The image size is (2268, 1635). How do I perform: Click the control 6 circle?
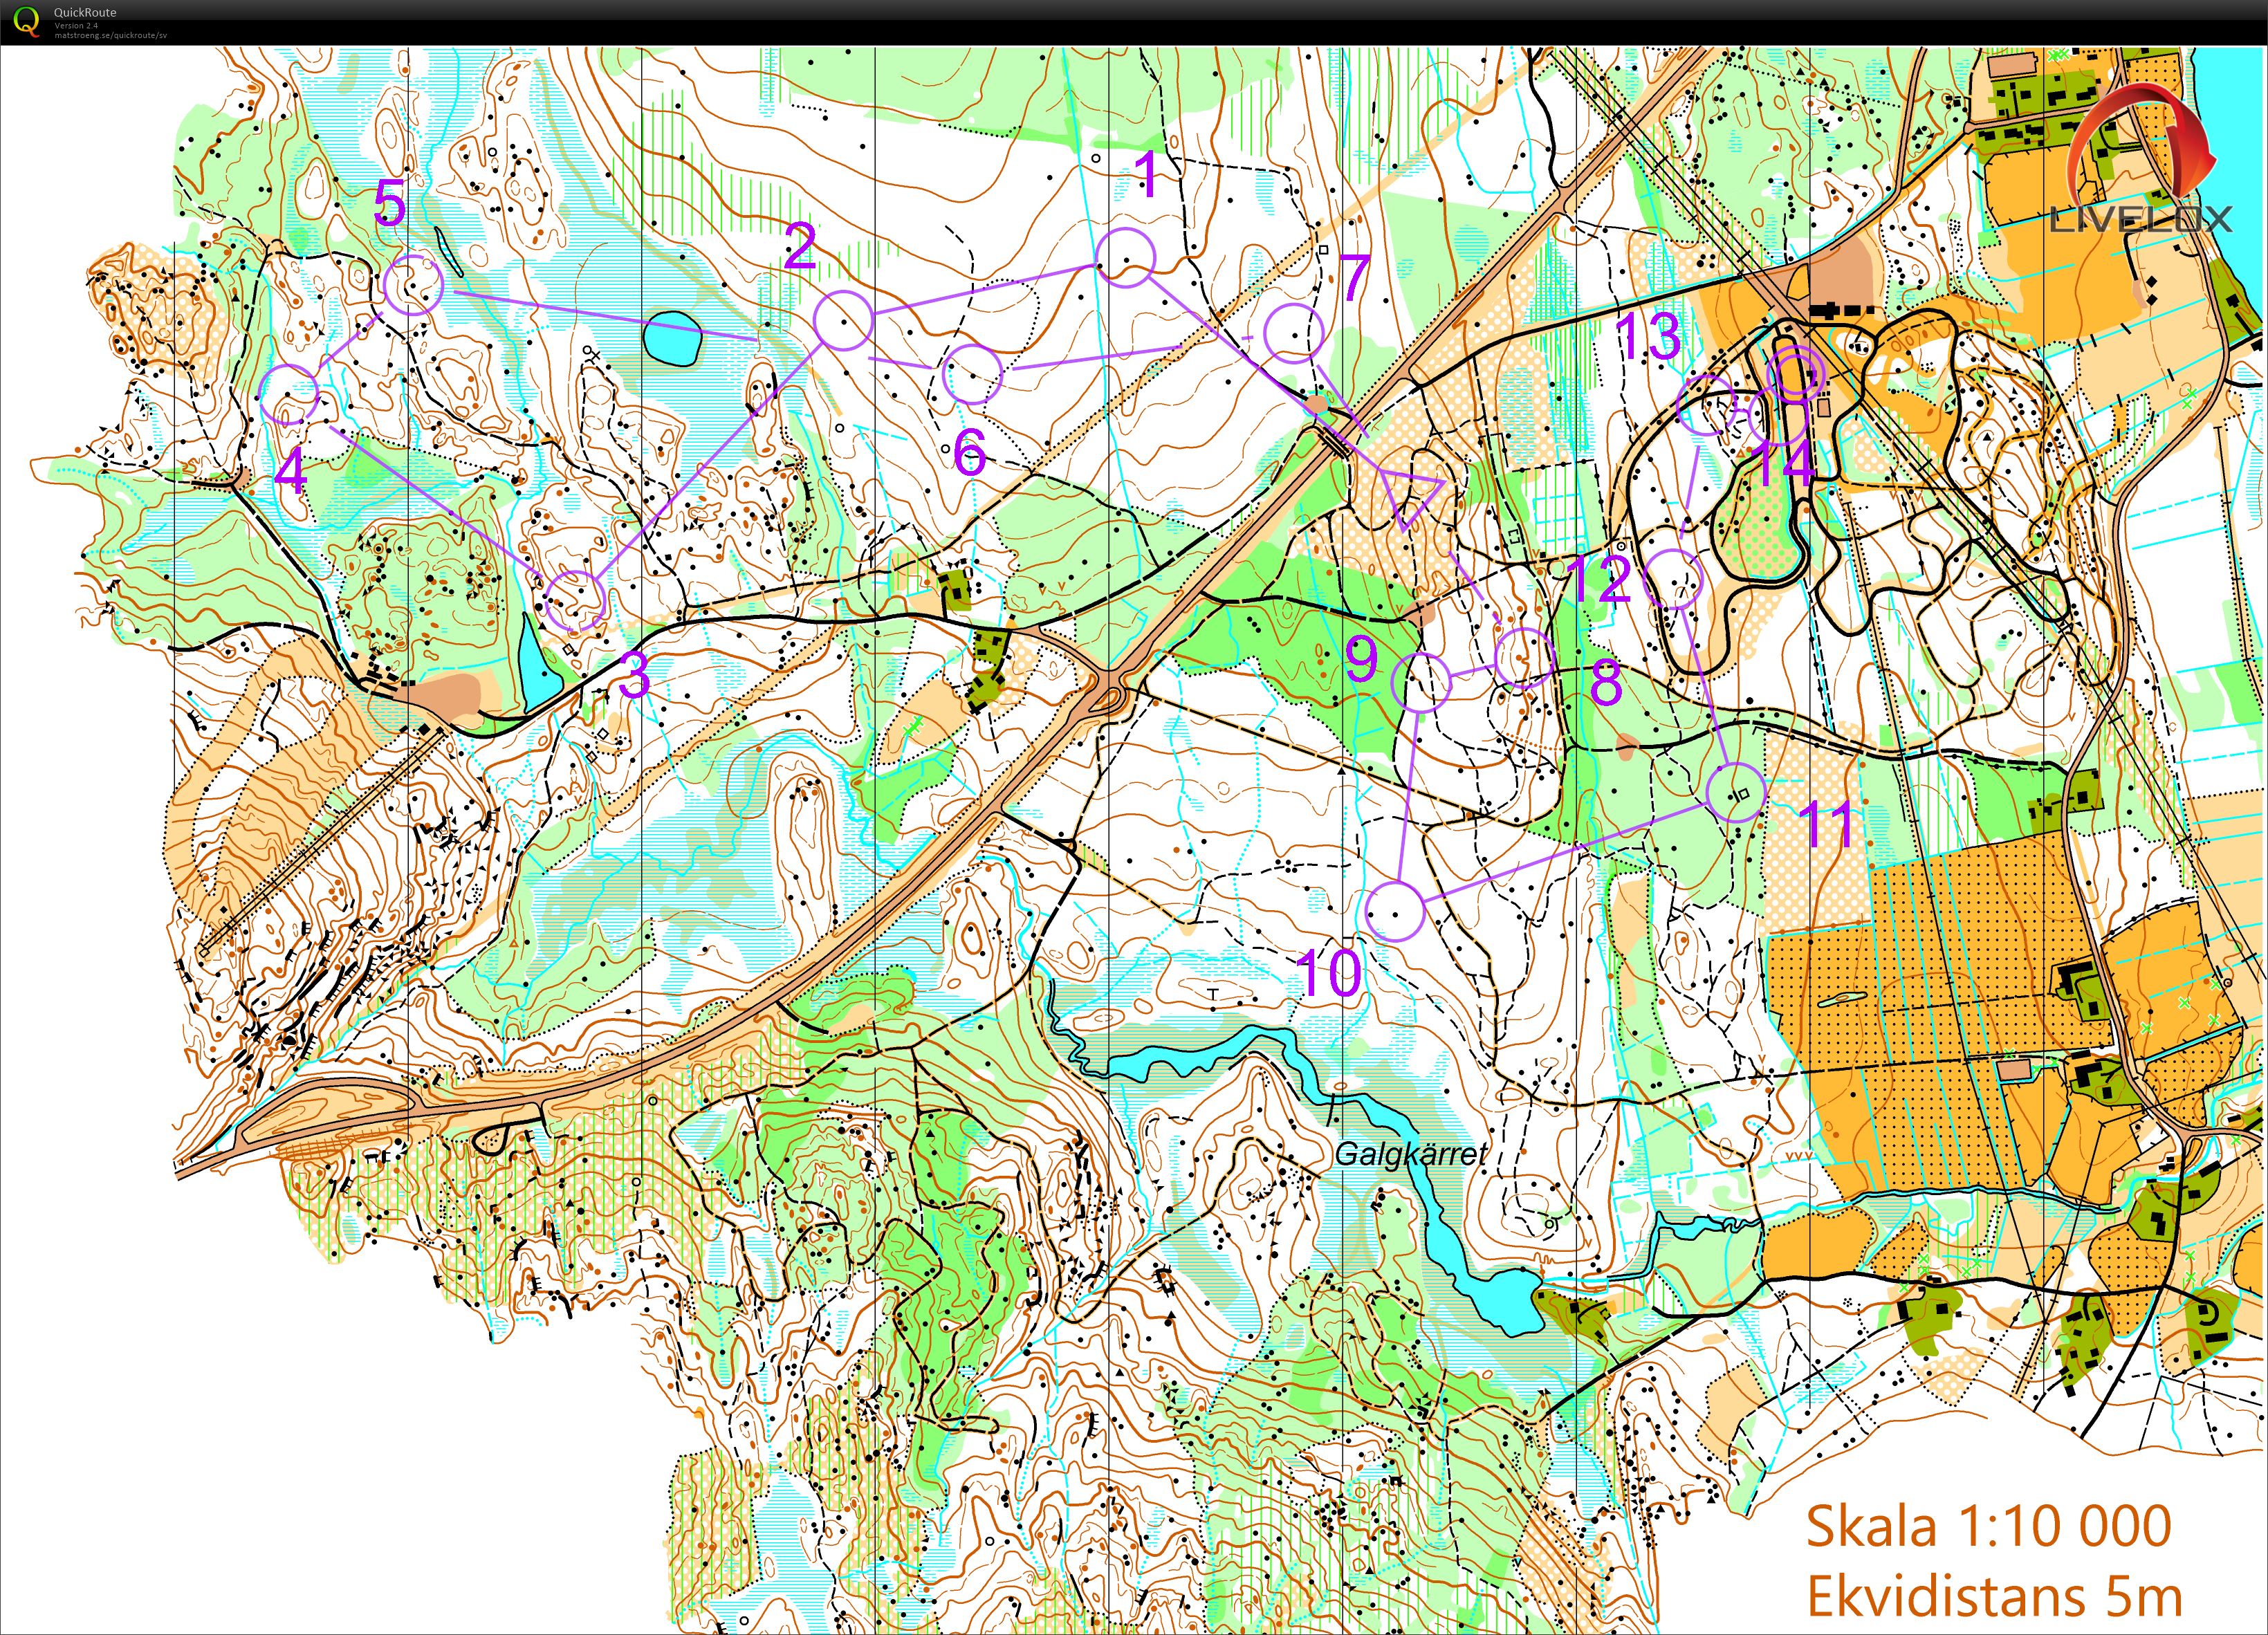(x=973, y=374)
